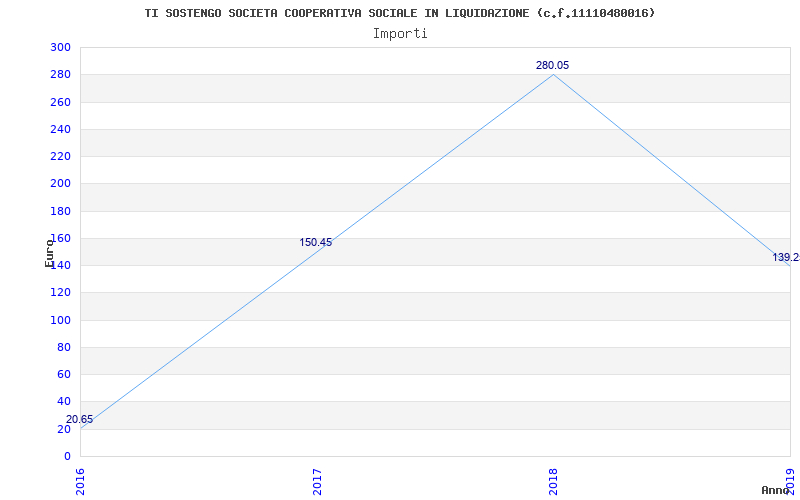Click the 150.45 data label

click(315, 242)
